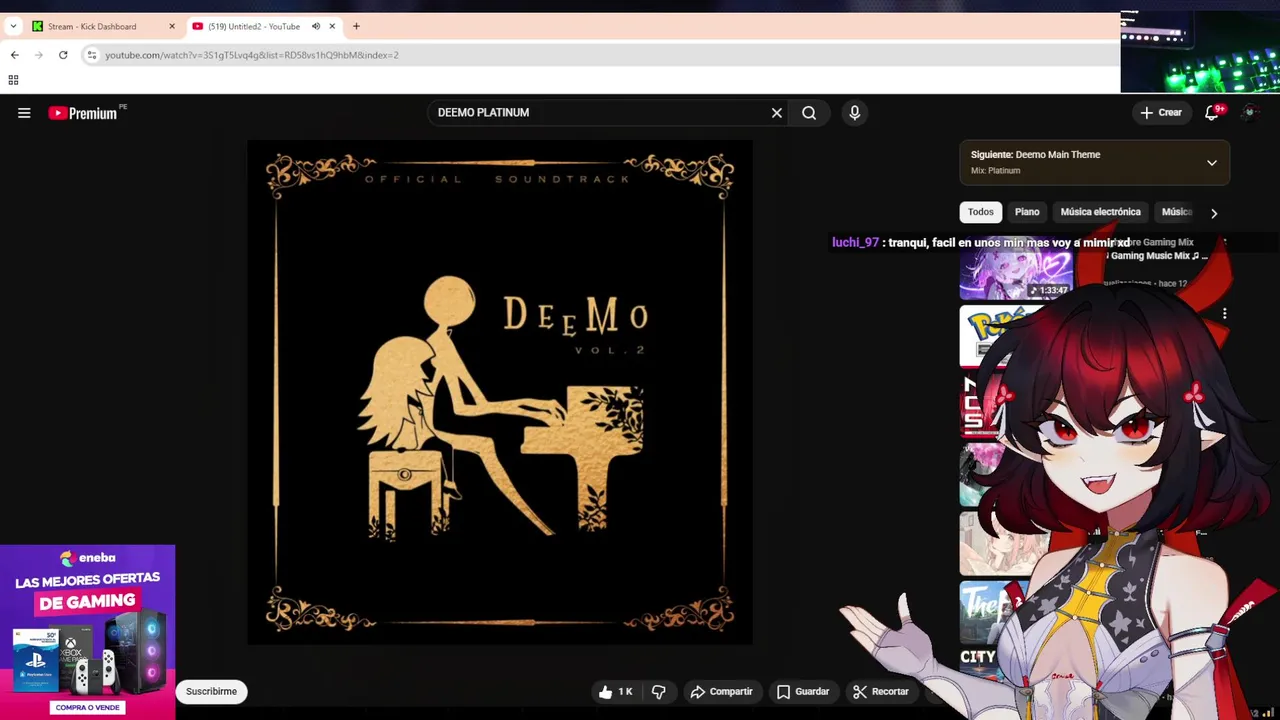This screenshot has width=1280, height=720.
Task: Close the Kick Dashboard browser tab
Action: coord(172,27)
